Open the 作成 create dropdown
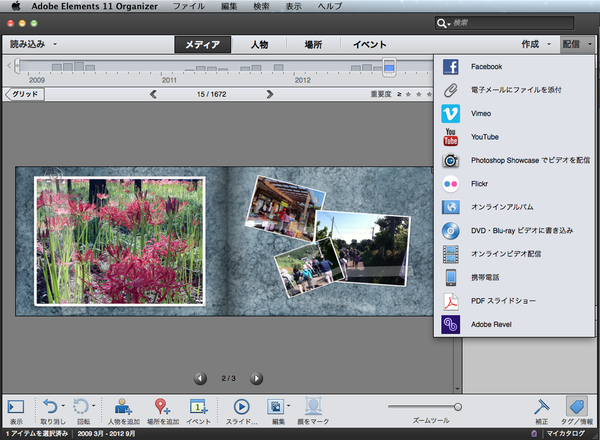 [x=549, y=44]
